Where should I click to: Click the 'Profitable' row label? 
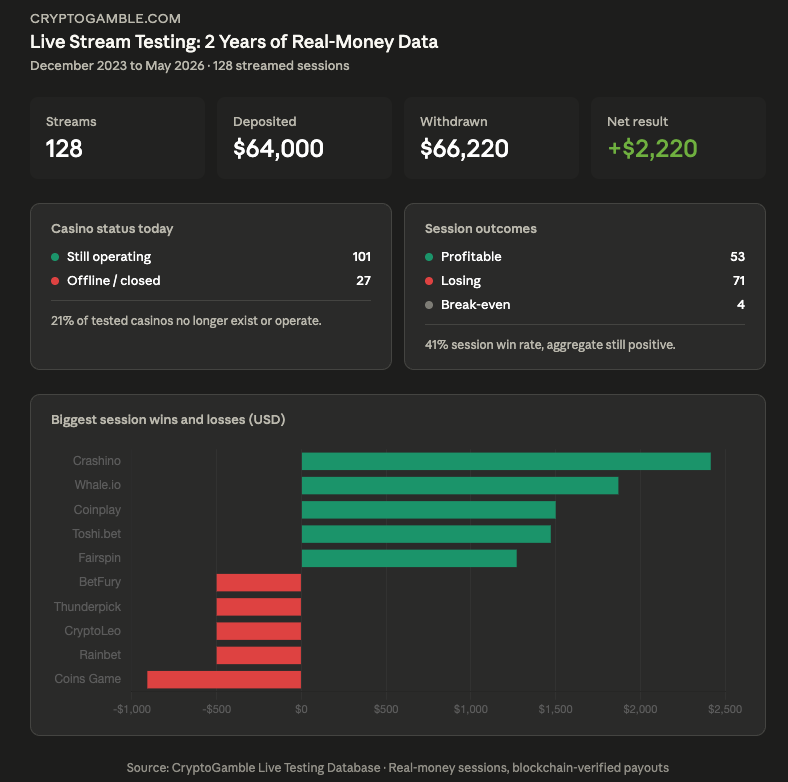[471, 257]
